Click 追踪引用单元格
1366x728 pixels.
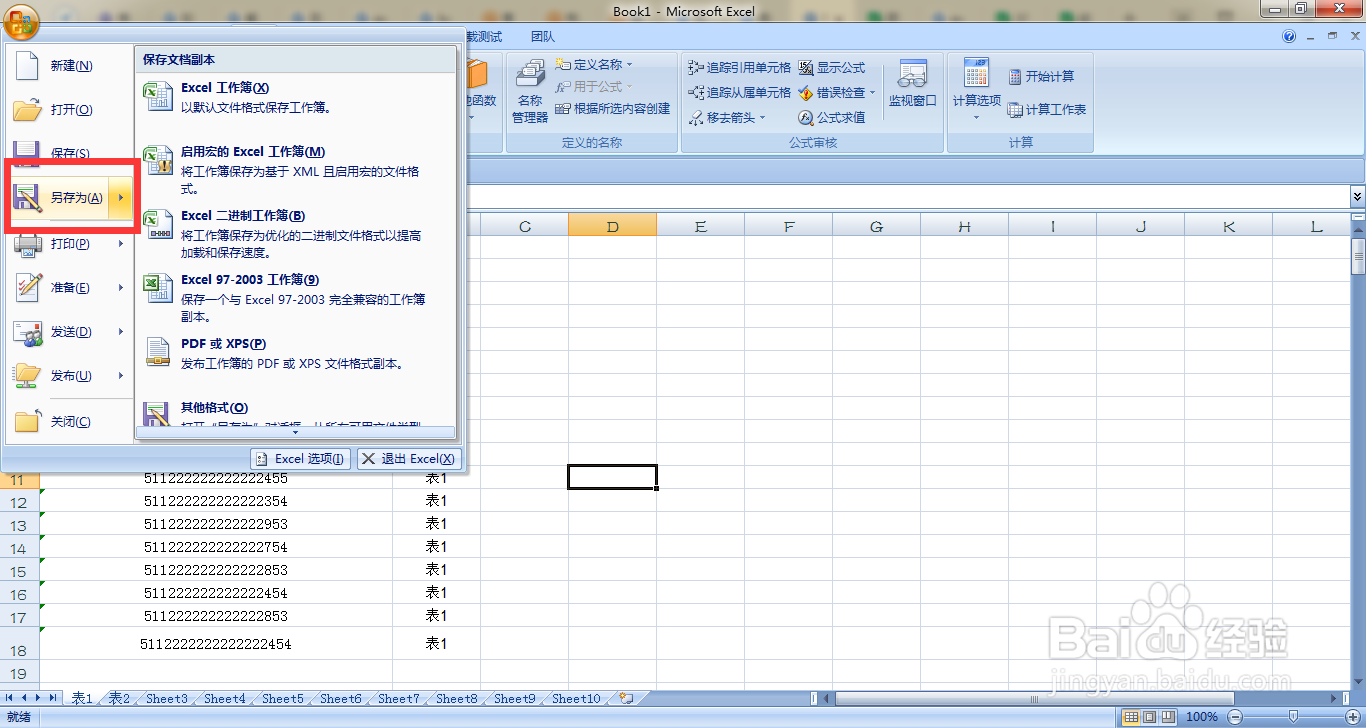739,68
